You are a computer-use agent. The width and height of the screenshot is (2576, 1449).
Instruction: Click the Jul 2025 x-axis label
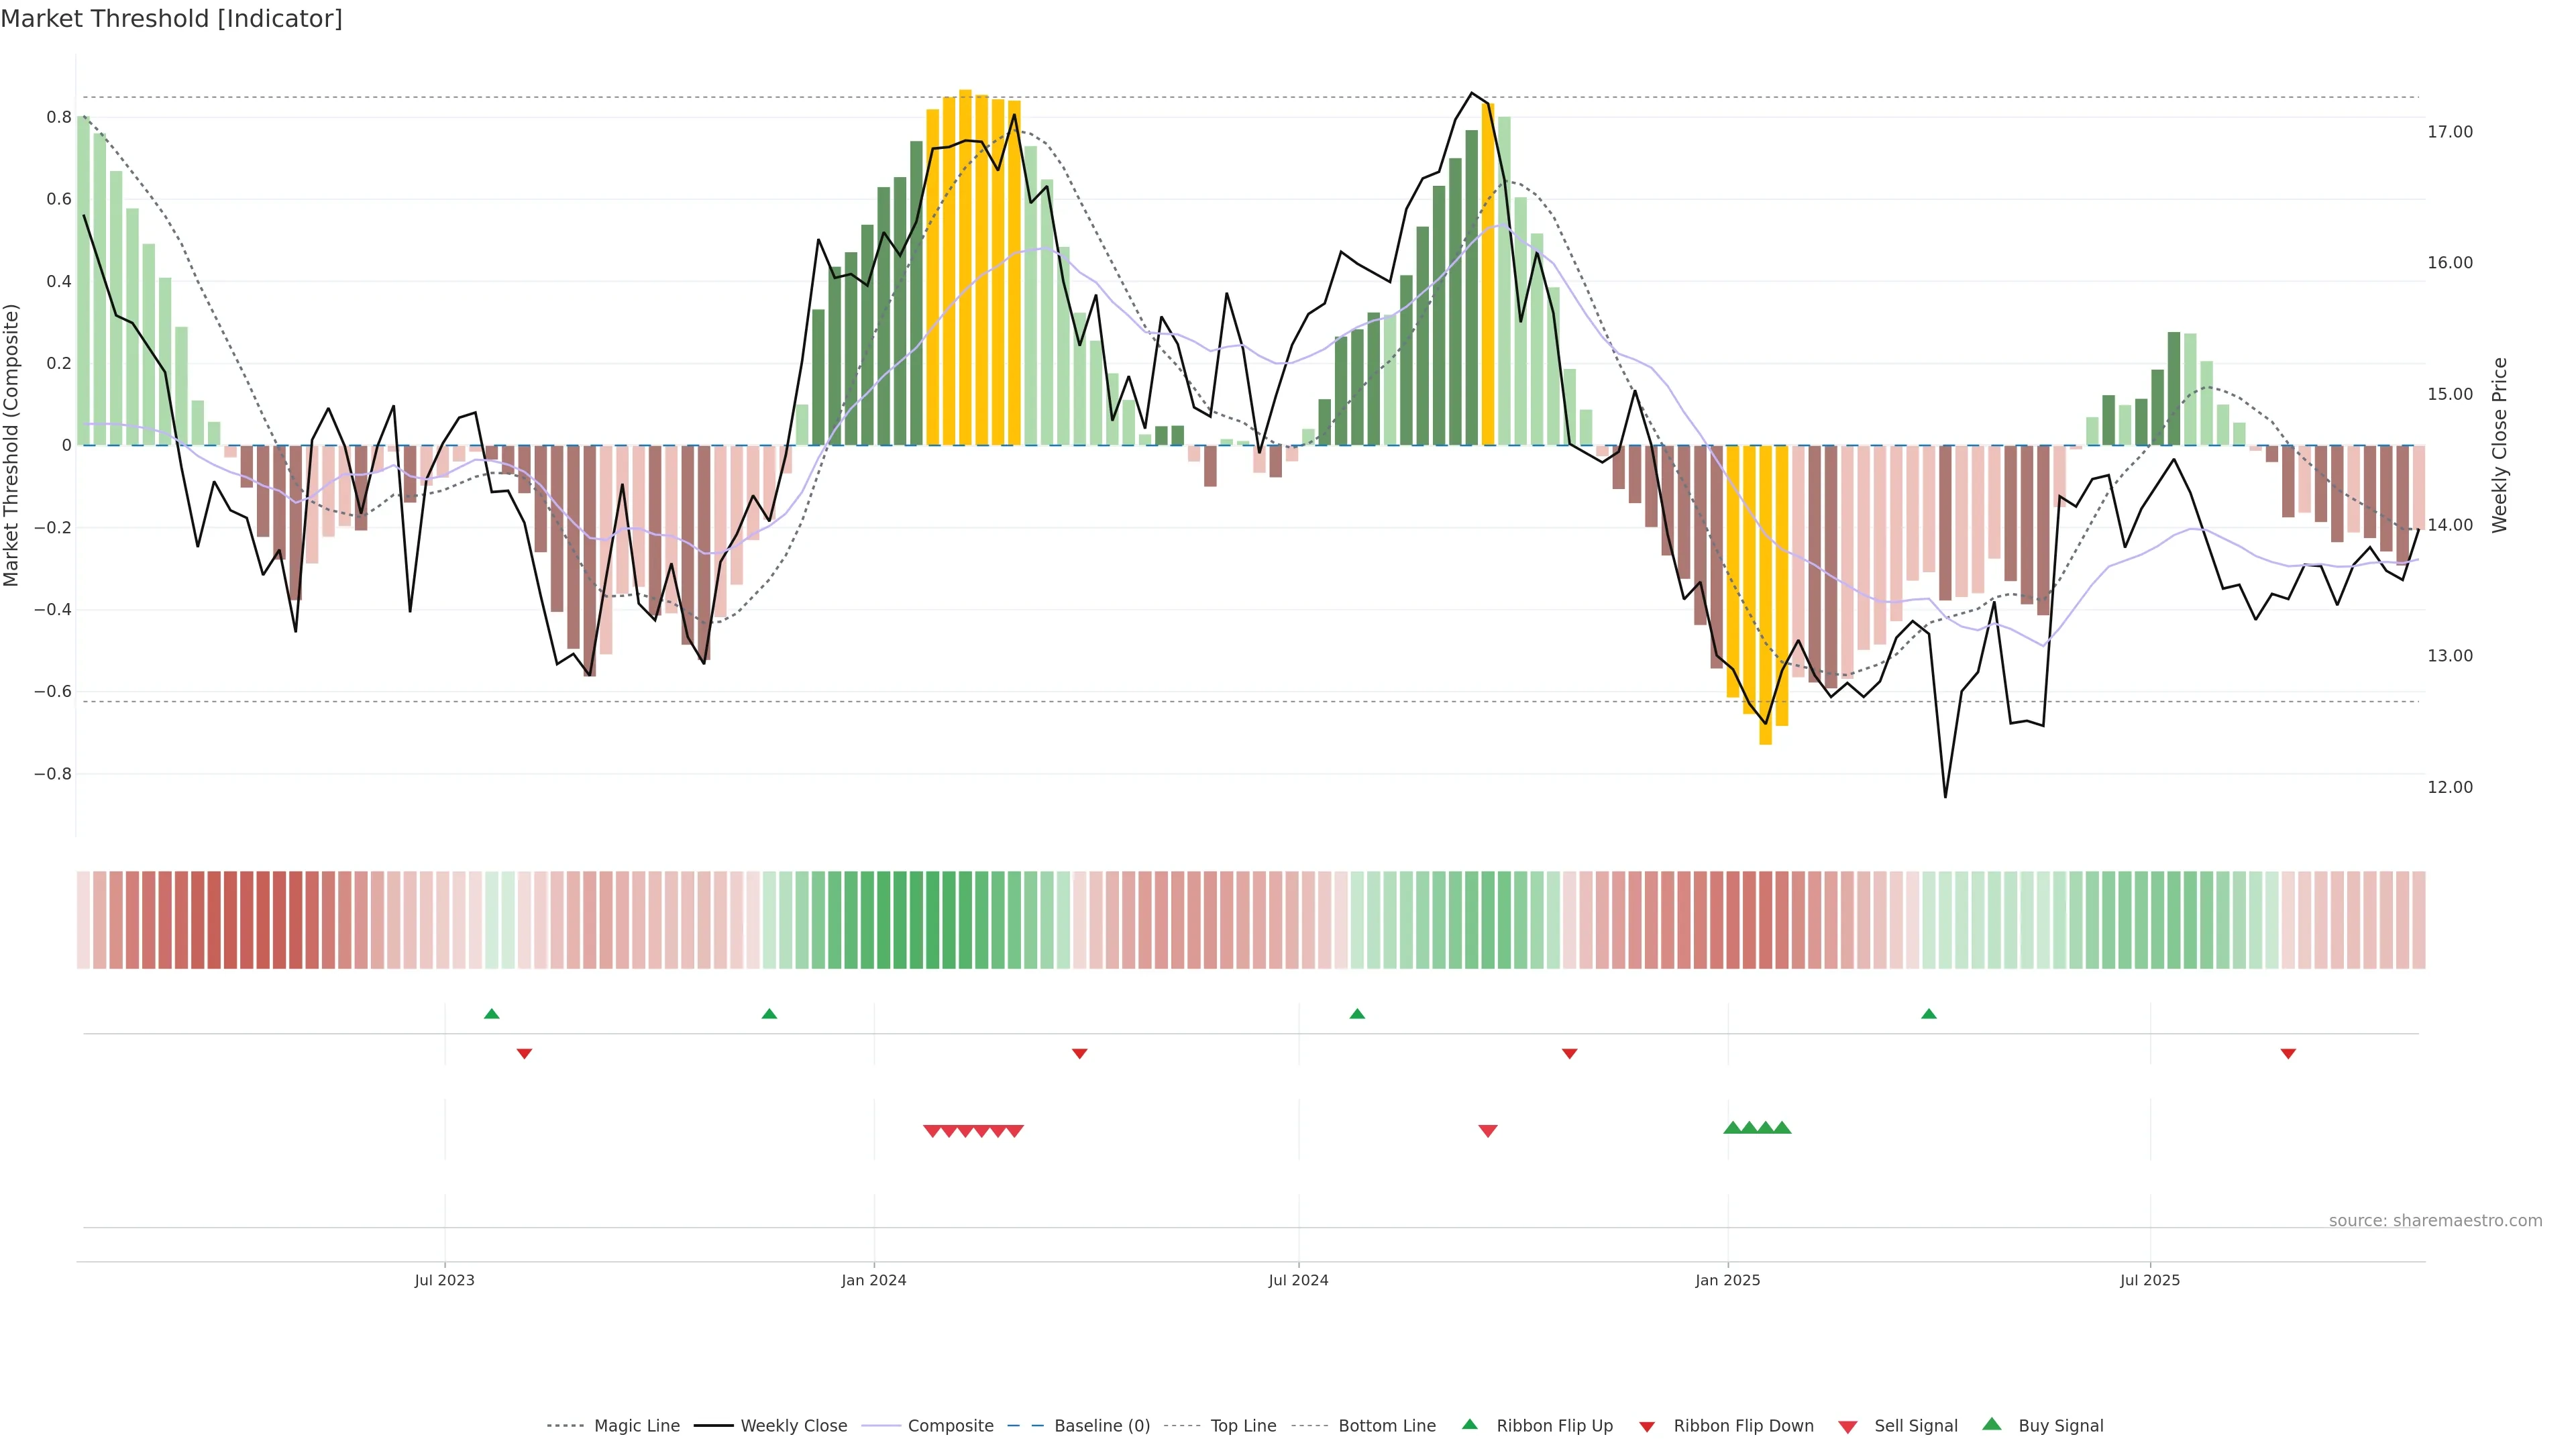point(2149,1280)
